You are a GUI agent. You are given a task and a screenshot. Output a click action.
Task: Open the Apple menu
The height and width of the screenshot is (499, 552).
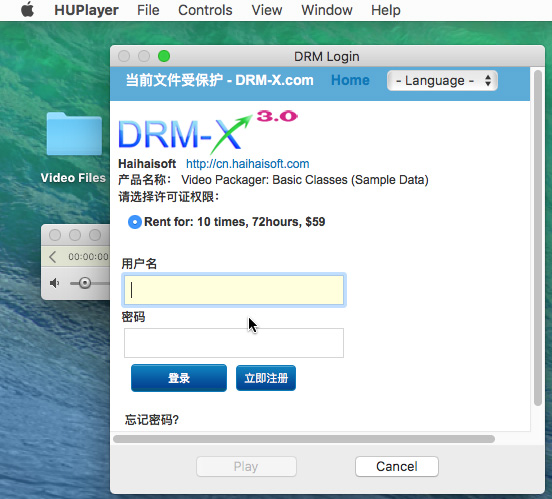(27, 10)
